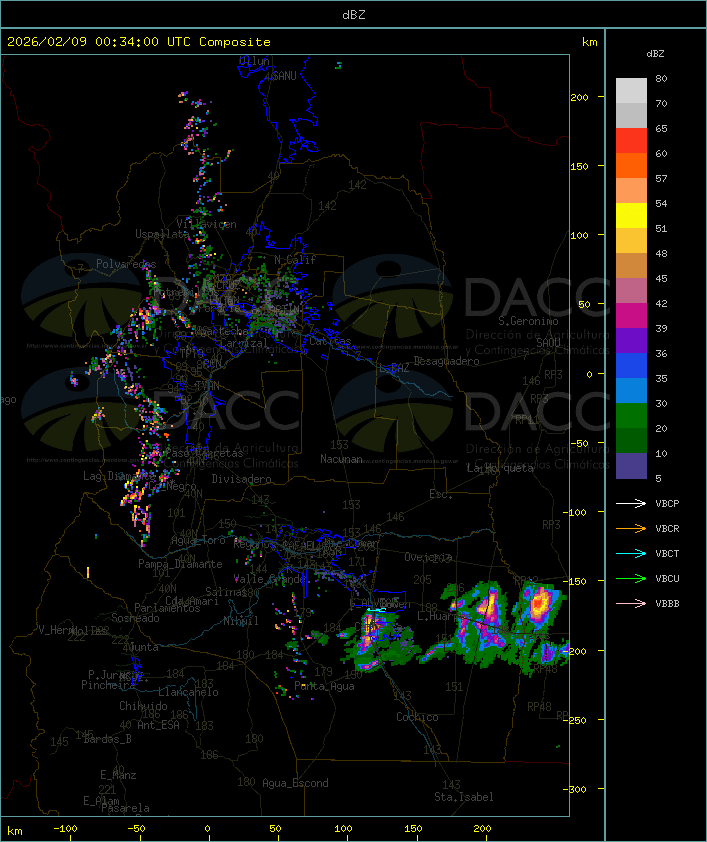Click the Ant_ESA map label
The width and height of the screenshot is (707, 842).
coord(158,725)
